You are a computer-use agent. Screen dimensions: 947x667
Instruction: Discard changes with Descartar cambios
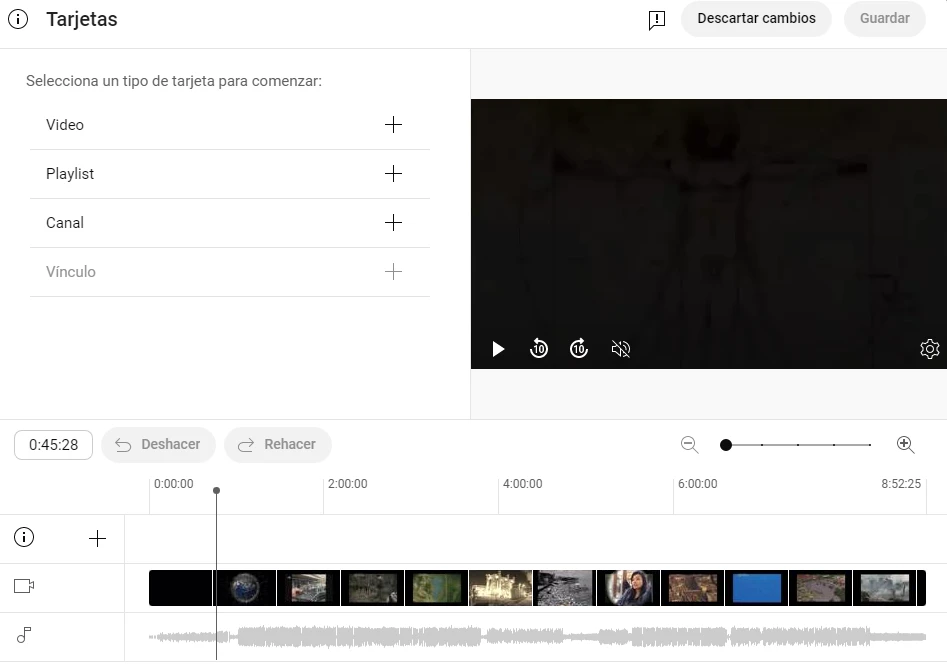756,18
